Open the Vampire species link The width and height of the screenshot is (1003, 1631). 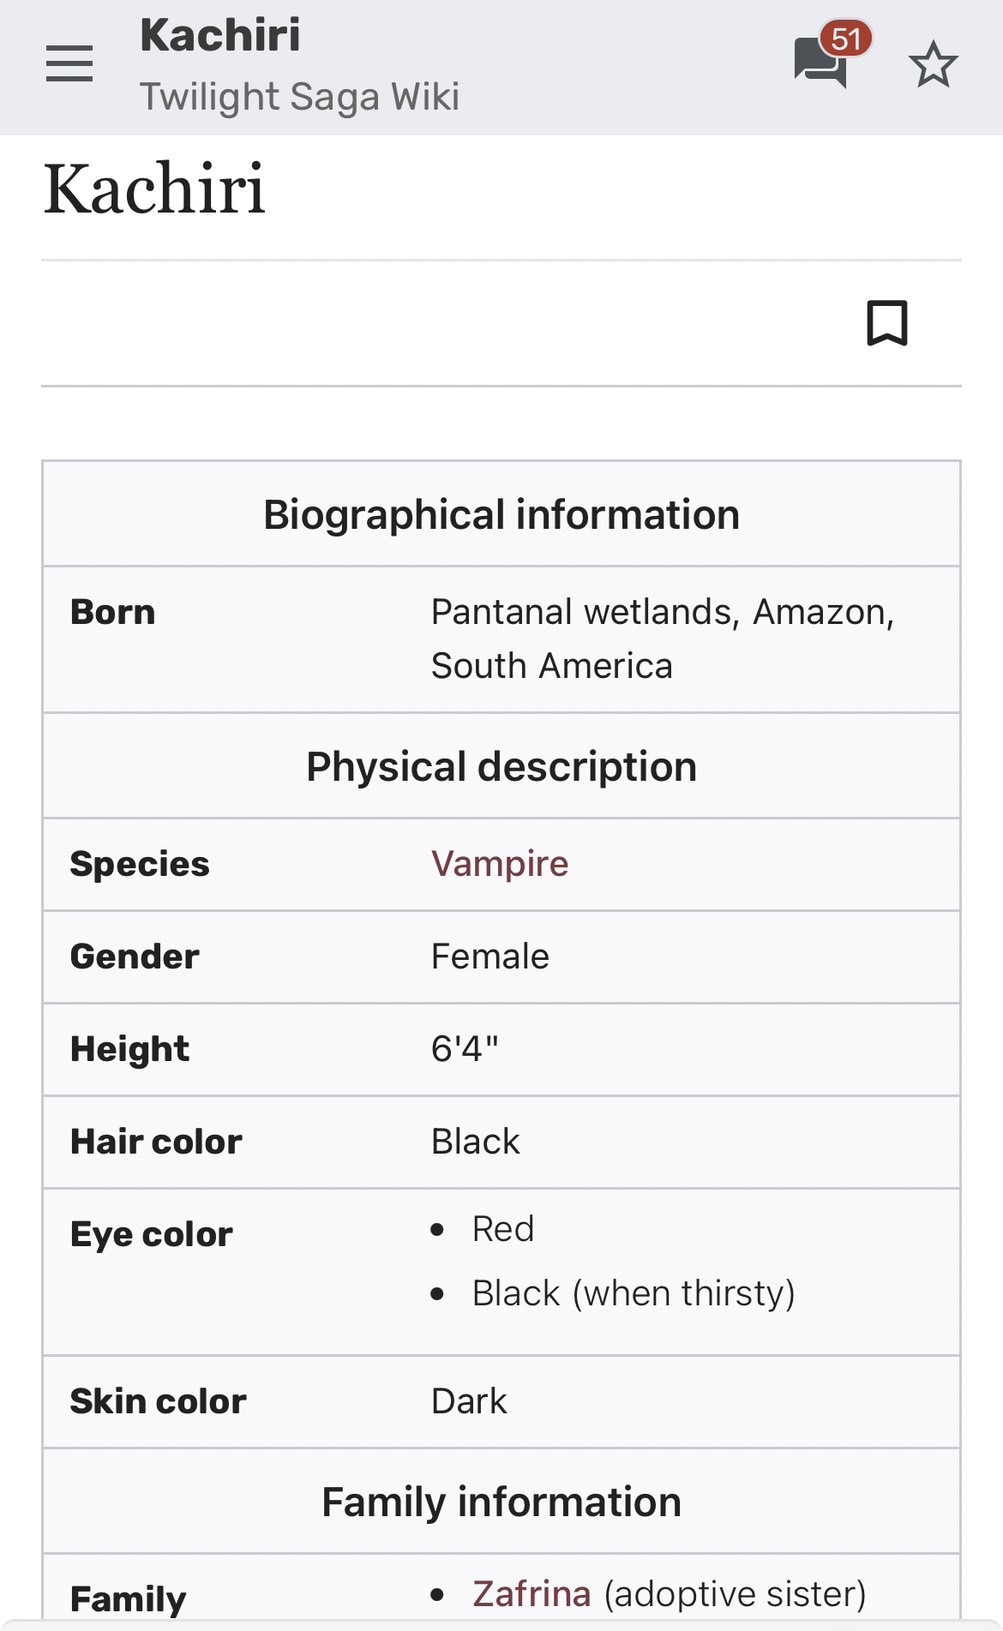[x=500, y=863]
